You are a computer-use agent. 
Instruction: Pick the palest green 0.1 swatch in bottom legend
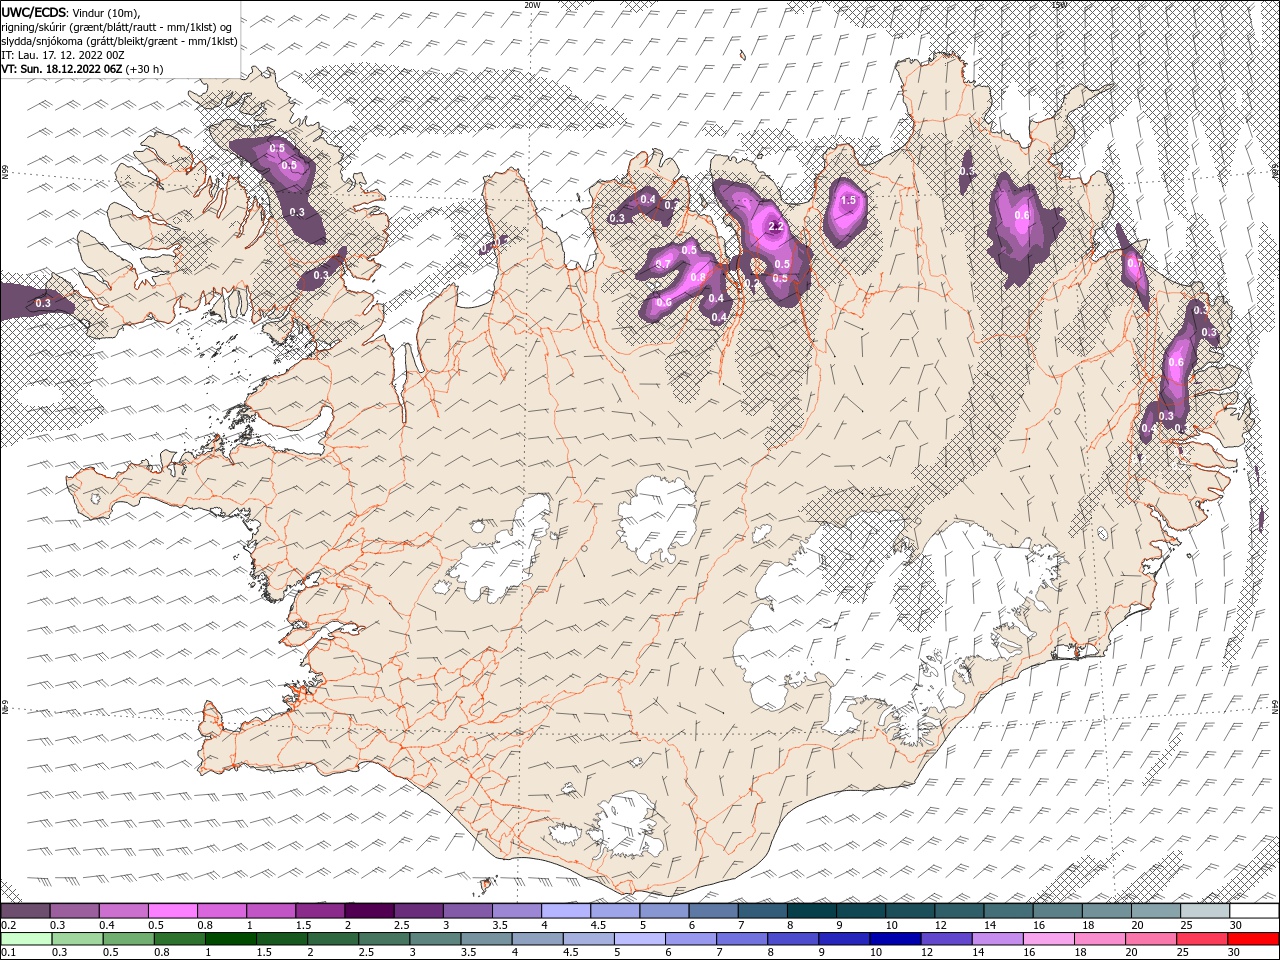tap(26, 939)
